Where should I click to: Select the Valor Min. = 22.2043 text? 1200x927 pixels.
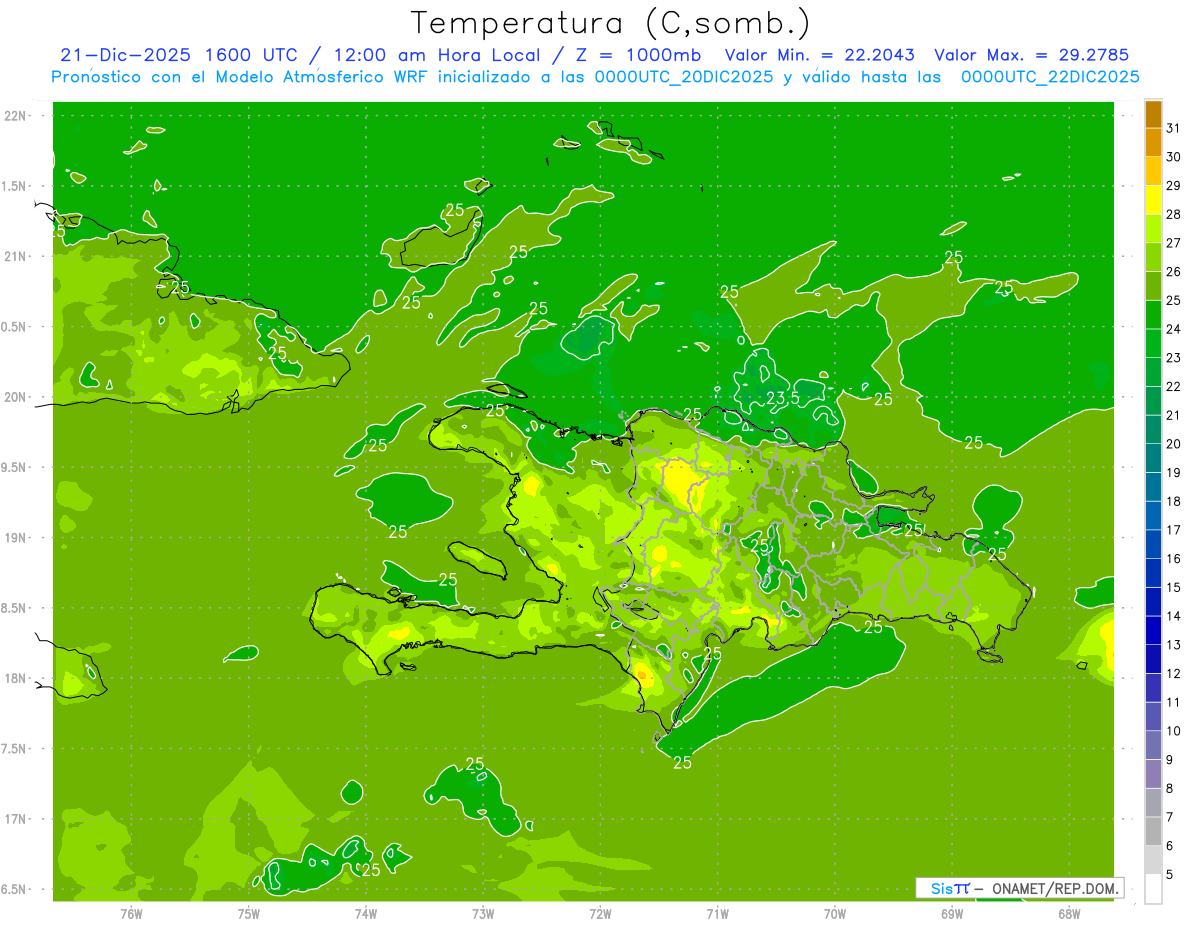point(819,55)
